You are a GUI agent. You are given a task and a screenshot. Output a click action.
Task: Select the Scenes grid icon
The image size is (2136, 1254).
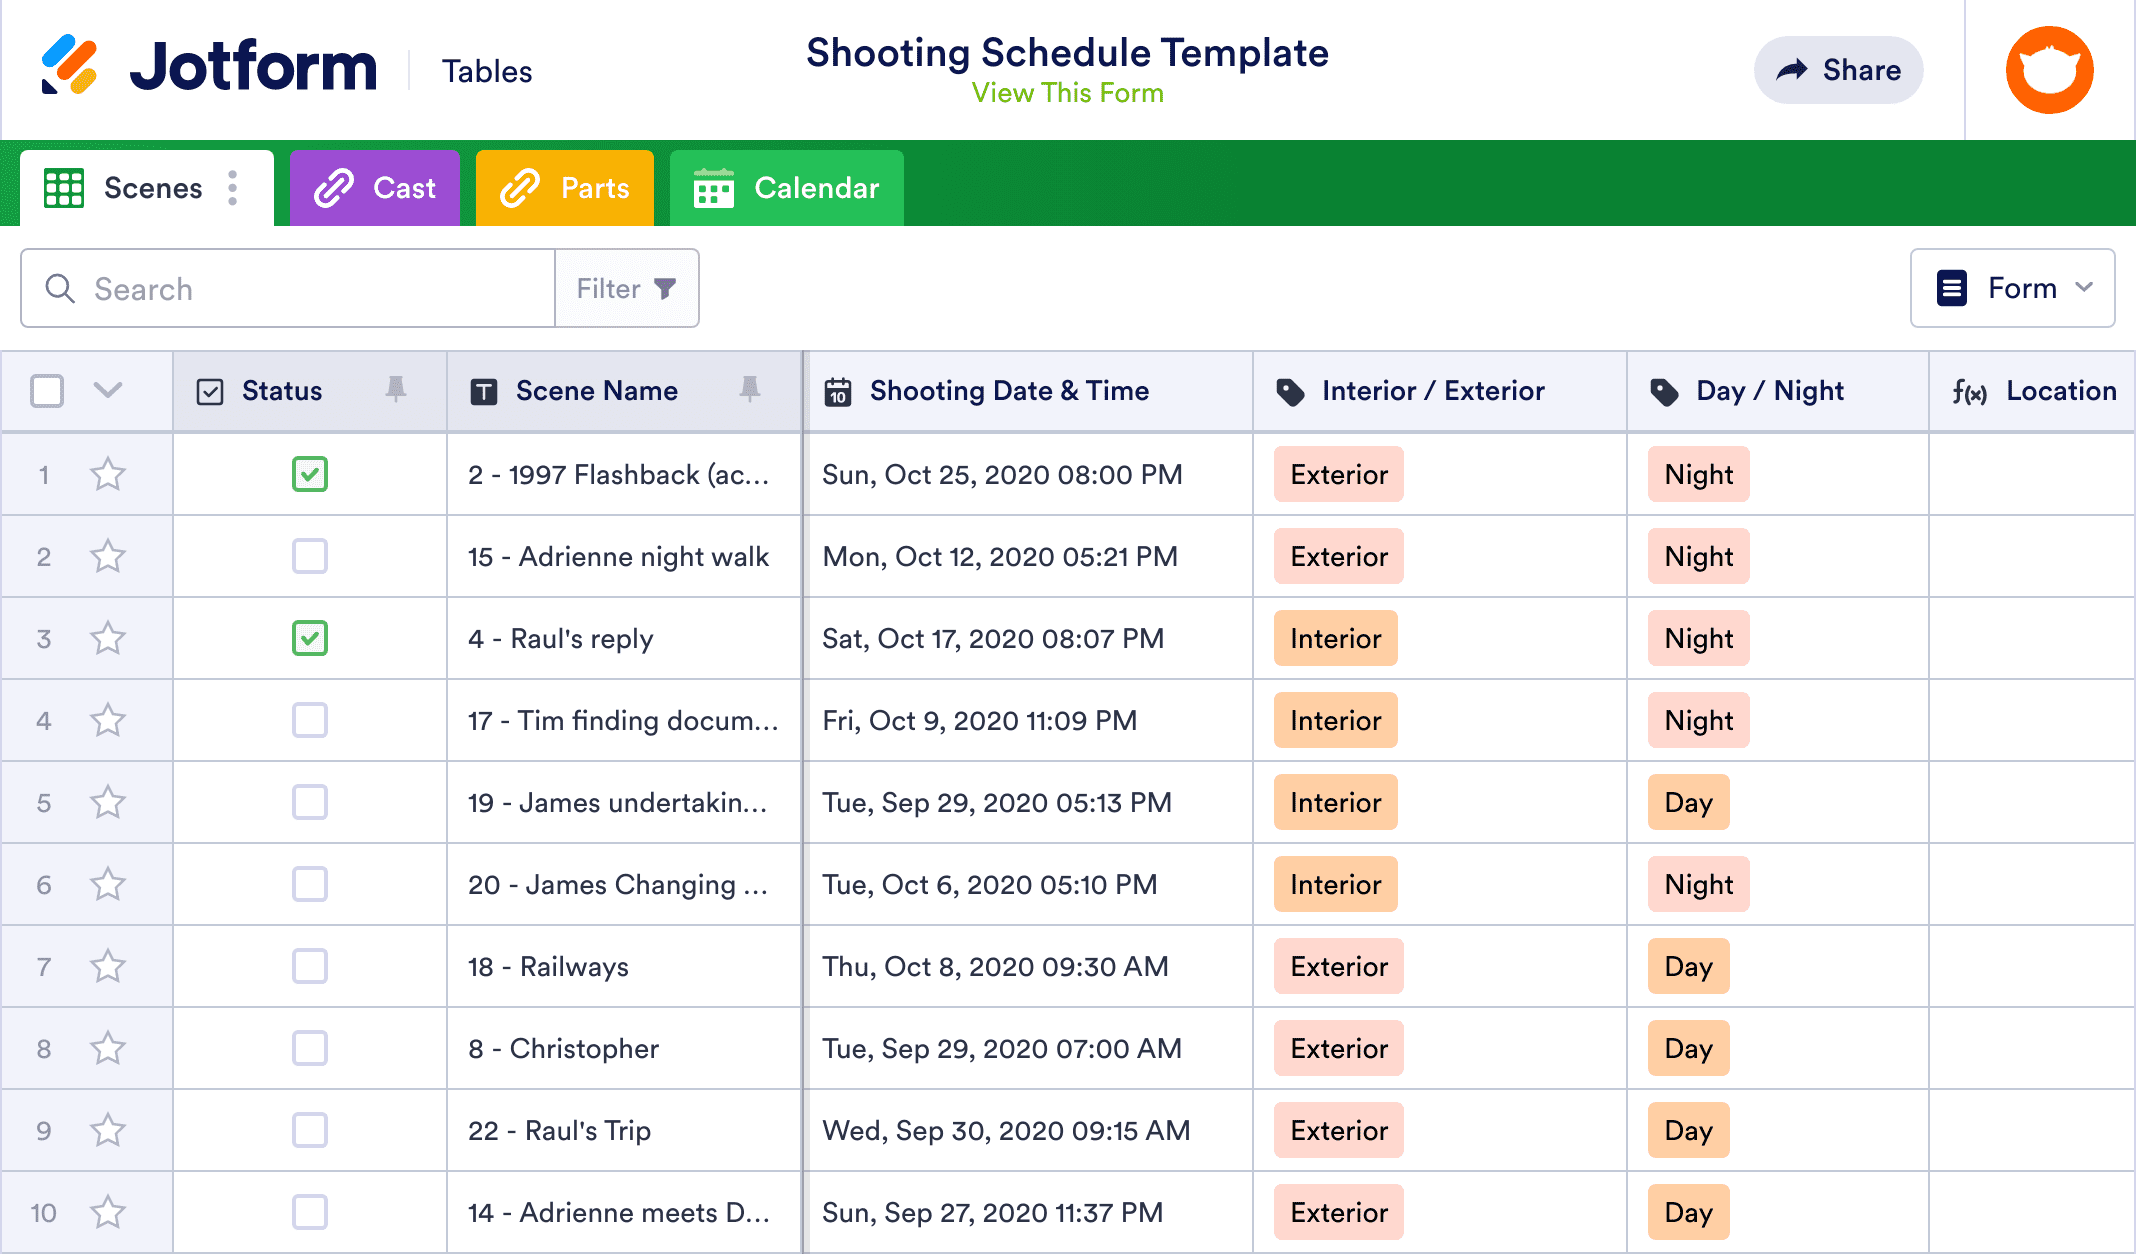click(x=62, y=187)
